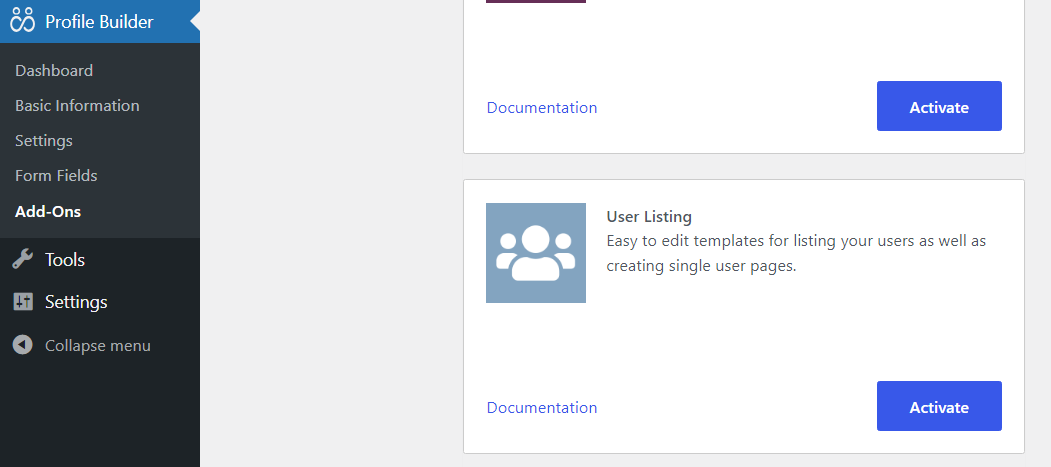Image resolution: width=1051 pixels, height=467 pixels.
Task: Open Documentation for User Listing
Action: tap(542, 407)
